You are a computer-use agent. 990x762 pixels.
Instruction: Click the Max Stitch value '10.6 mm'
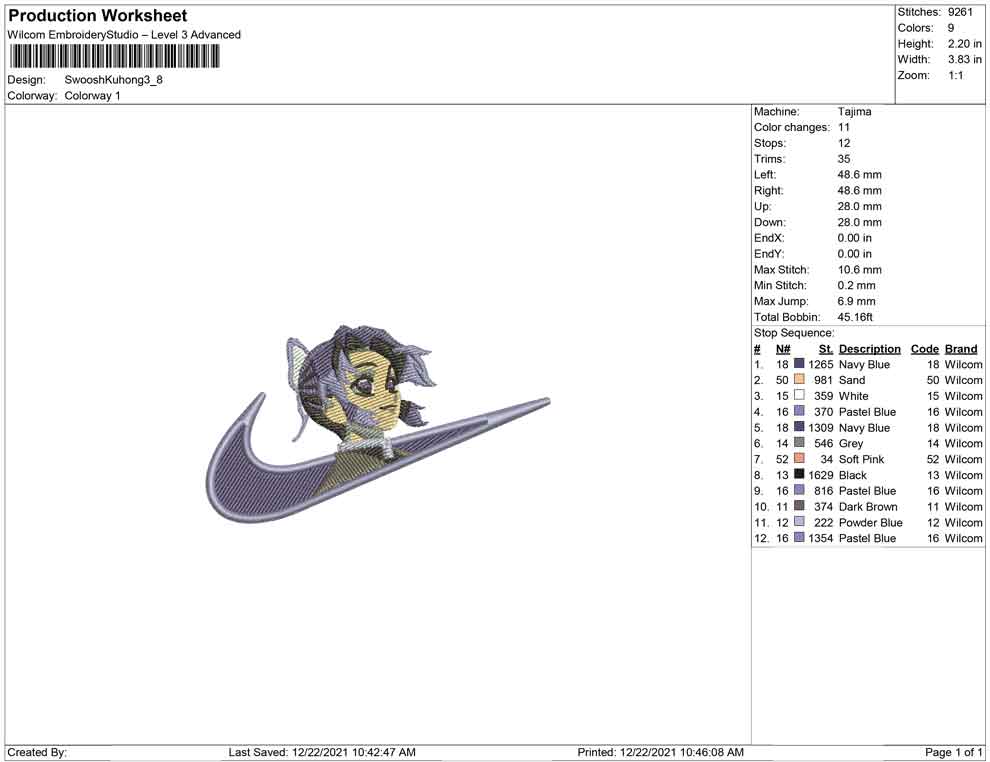point(859,270)
